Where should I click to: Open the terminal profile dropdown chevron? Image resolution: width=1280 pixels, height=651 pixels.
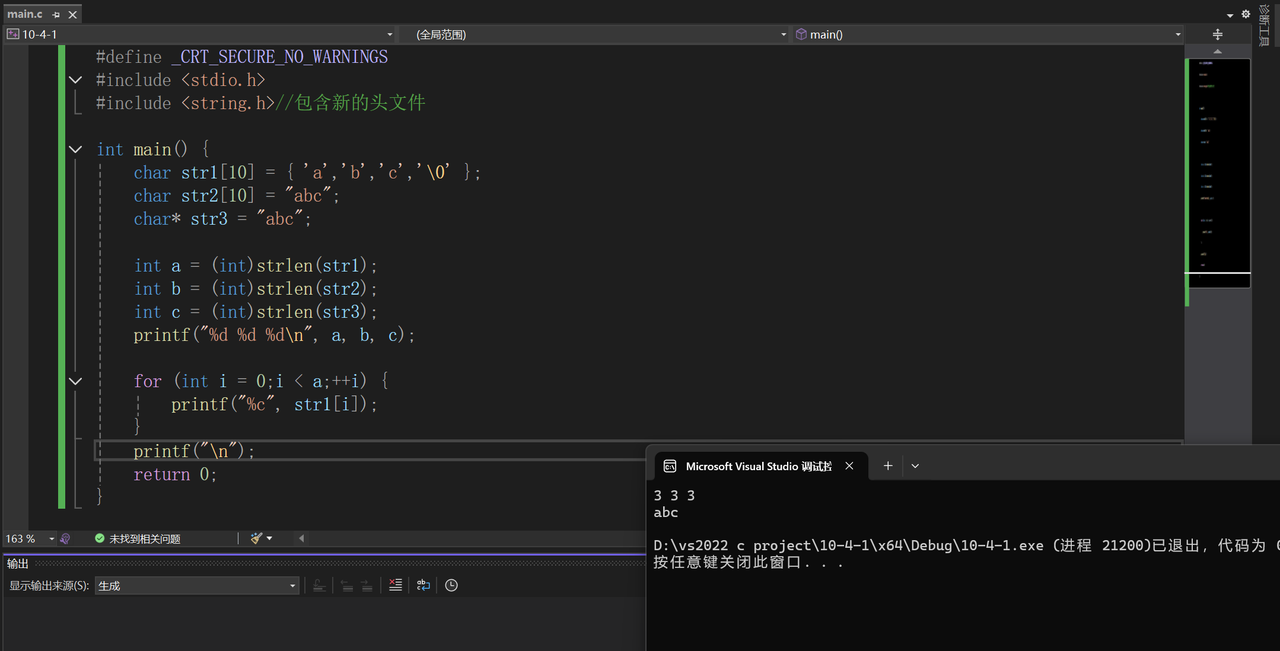click(x=915, y=466)
